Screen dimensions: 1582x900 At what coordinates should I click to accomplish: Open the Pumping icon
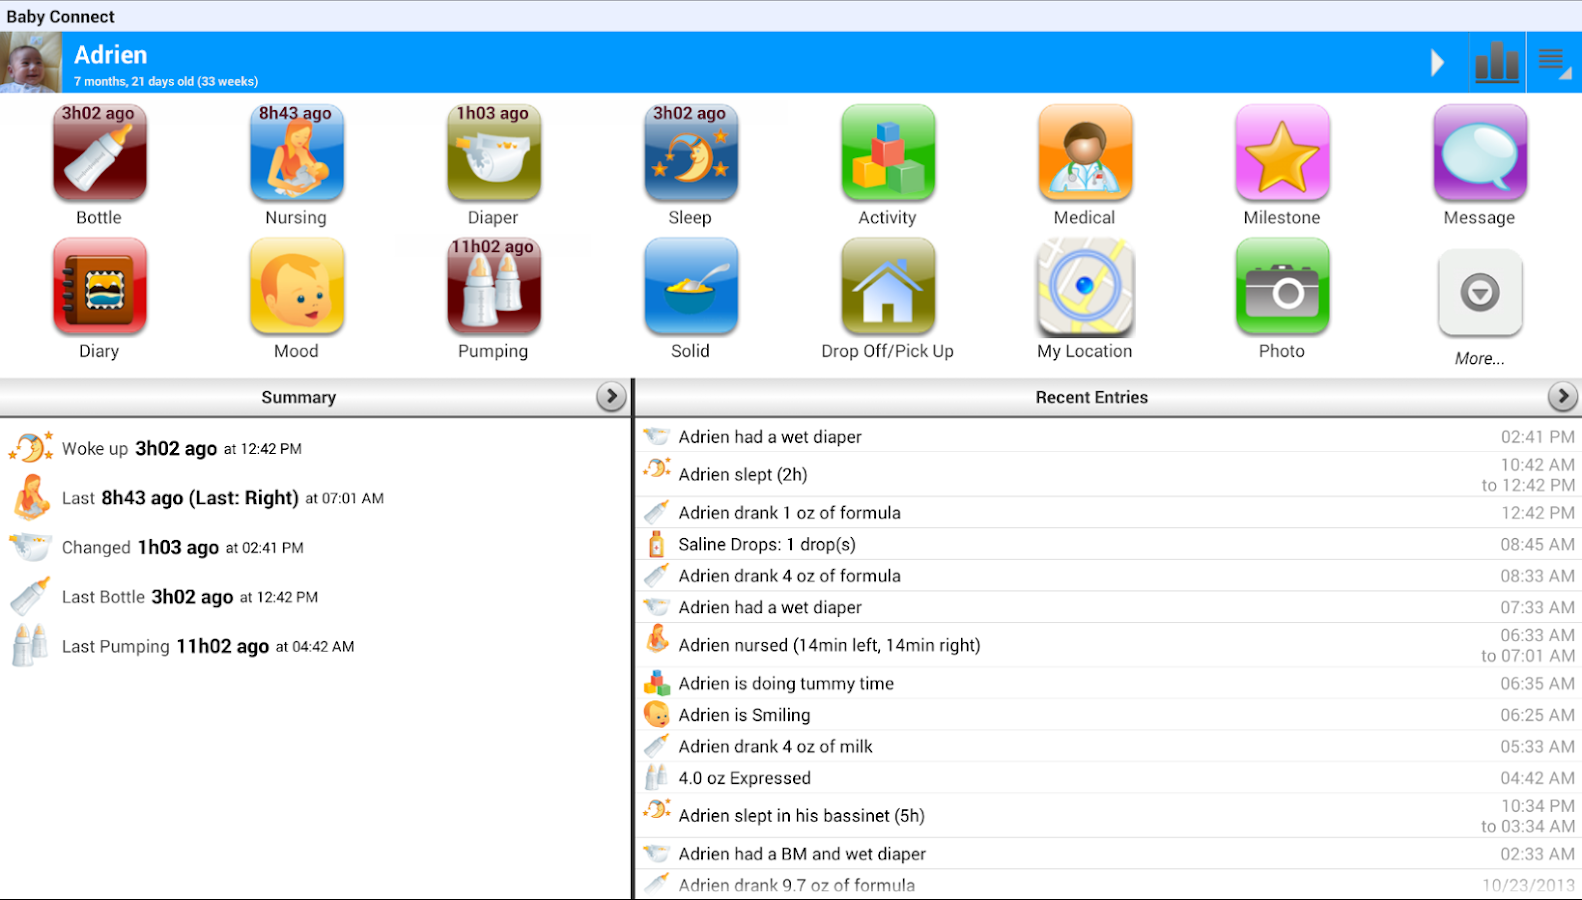click(494, 286)
